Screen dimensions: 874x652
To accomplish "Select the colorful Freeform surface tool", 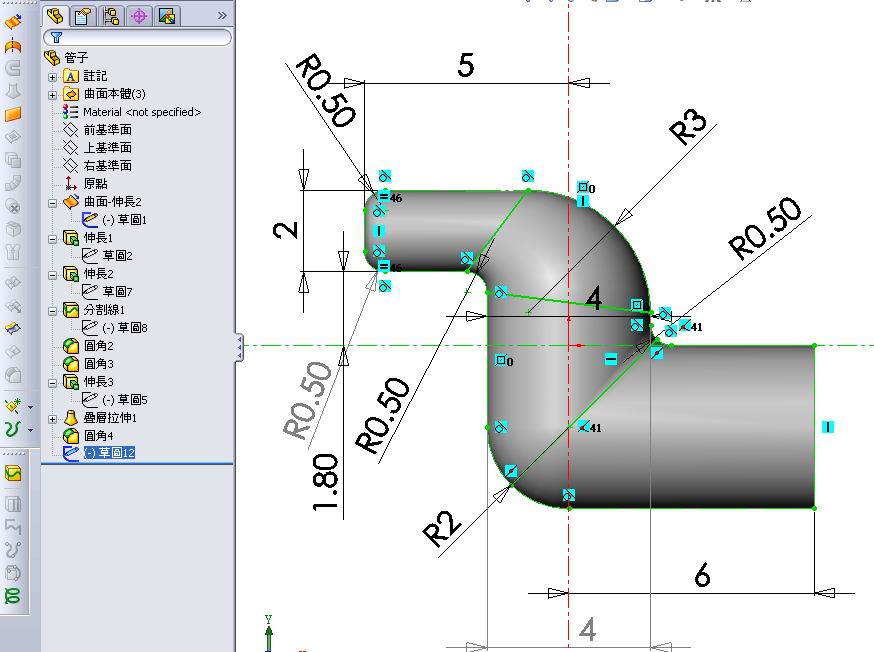I will click(x=13, y=329).
